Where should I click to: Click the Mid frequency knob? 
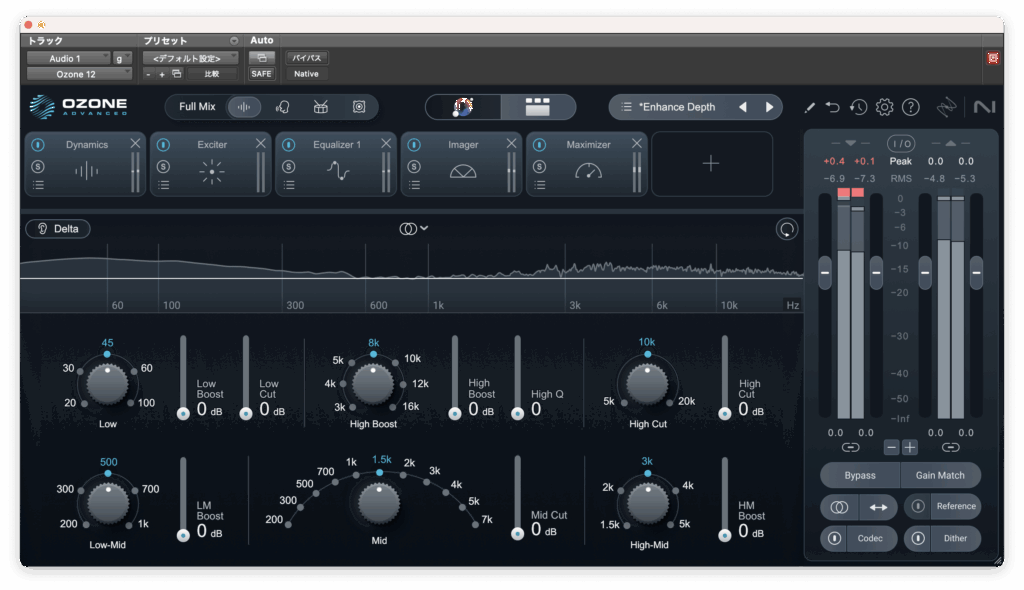(379, 503)
